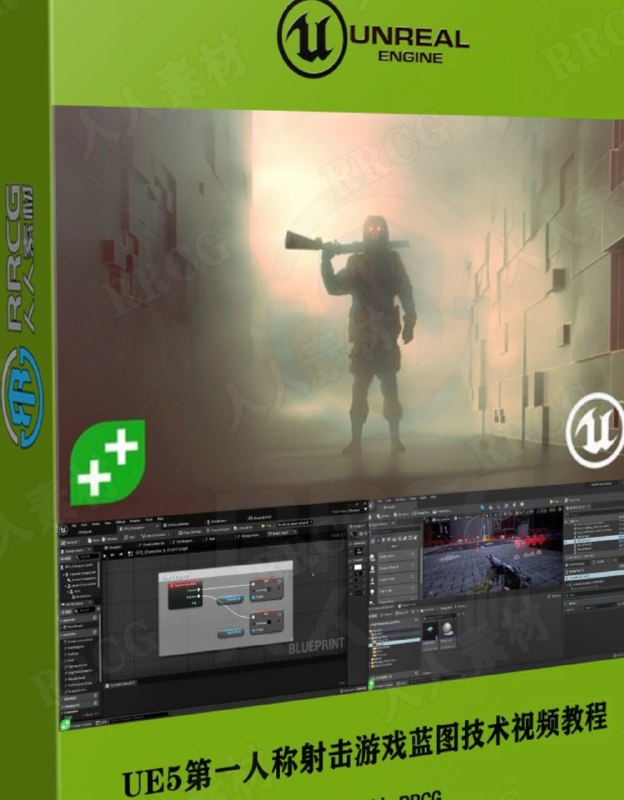624x800 pixels.
Task: Select the red event node in the graph
Action: (x=185, y=594)
